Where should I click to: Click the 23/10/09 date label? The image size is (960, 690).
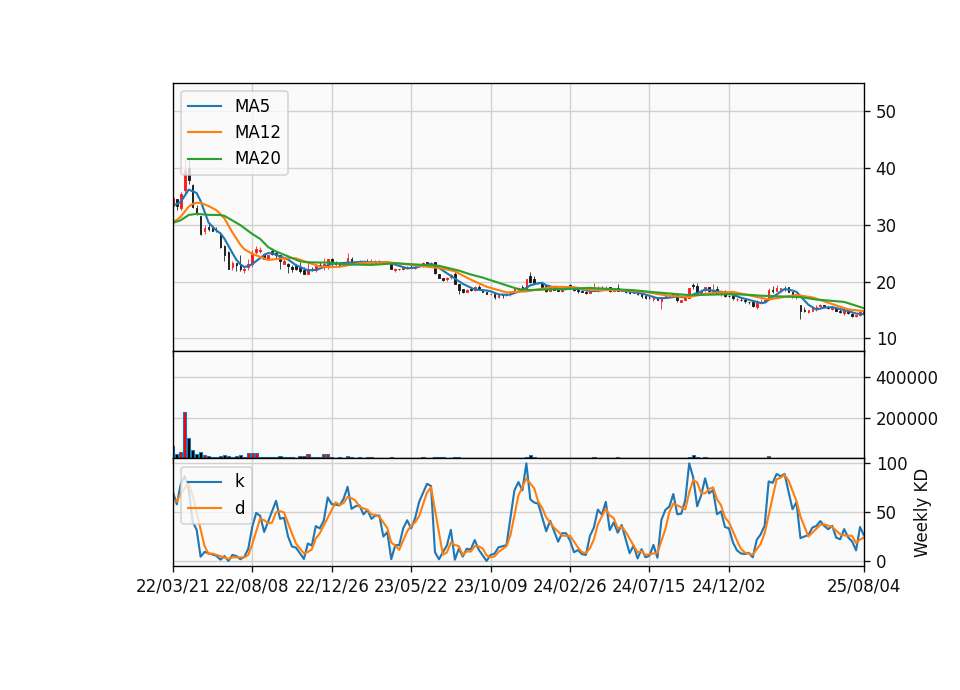pyautogui.click(x=490, y=586)
